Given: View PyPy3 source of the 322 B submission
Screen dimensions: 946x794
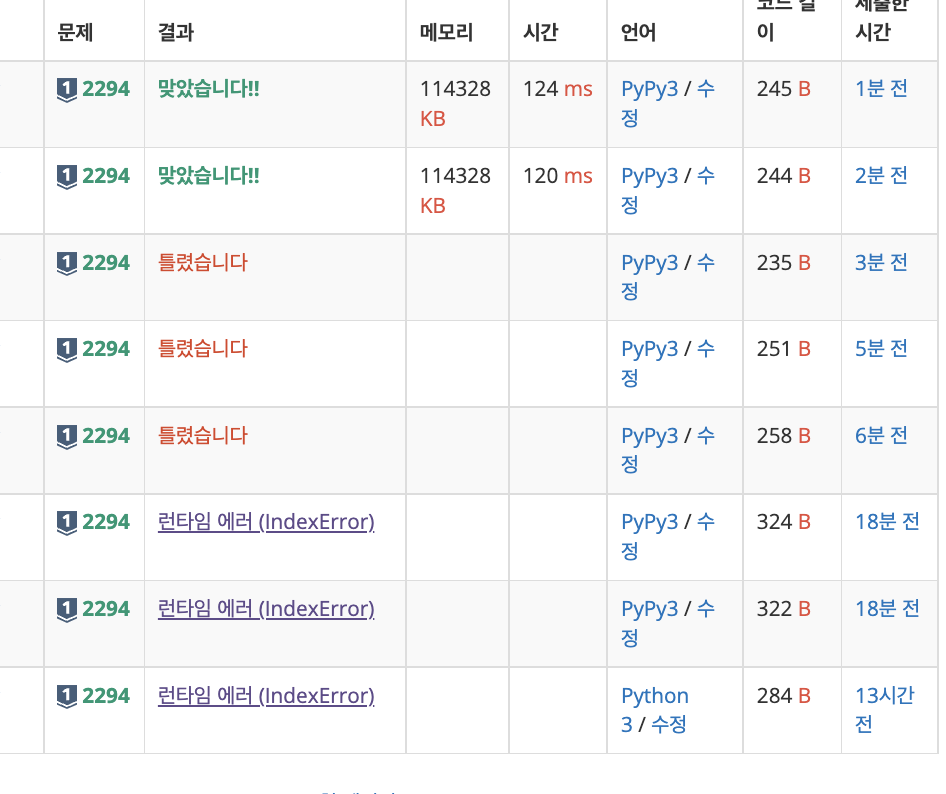Looking at the screenshot, I should click(x=650, y=609).
